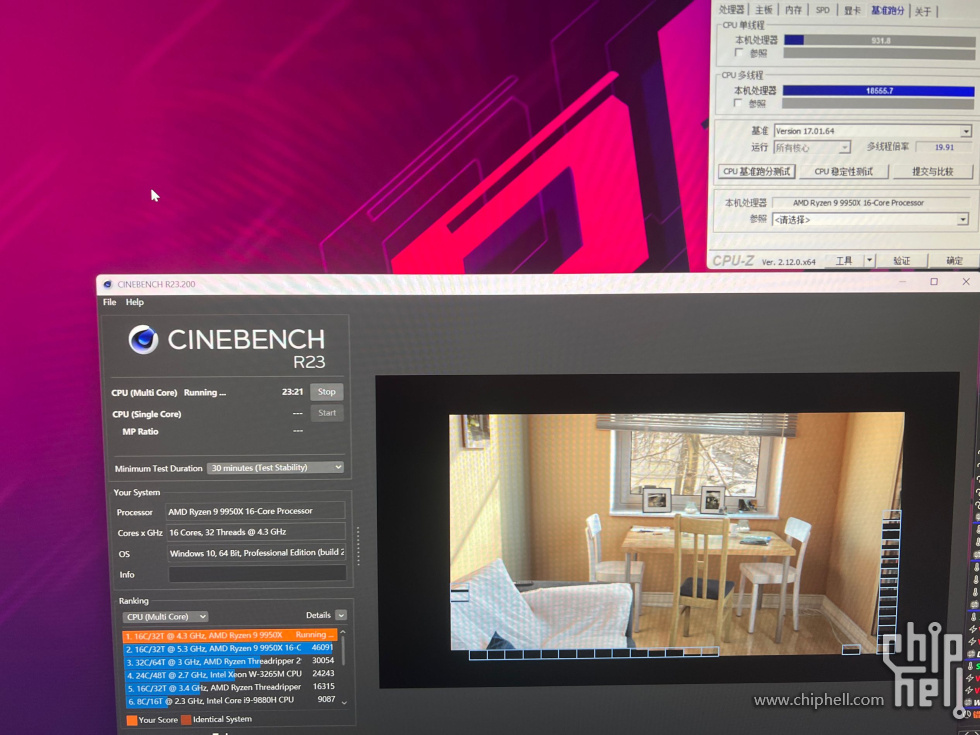This screenshot has height=735, width=980.
Task: Switch to CPU-Z 显卡 tab
Action: tap(852, 11)
